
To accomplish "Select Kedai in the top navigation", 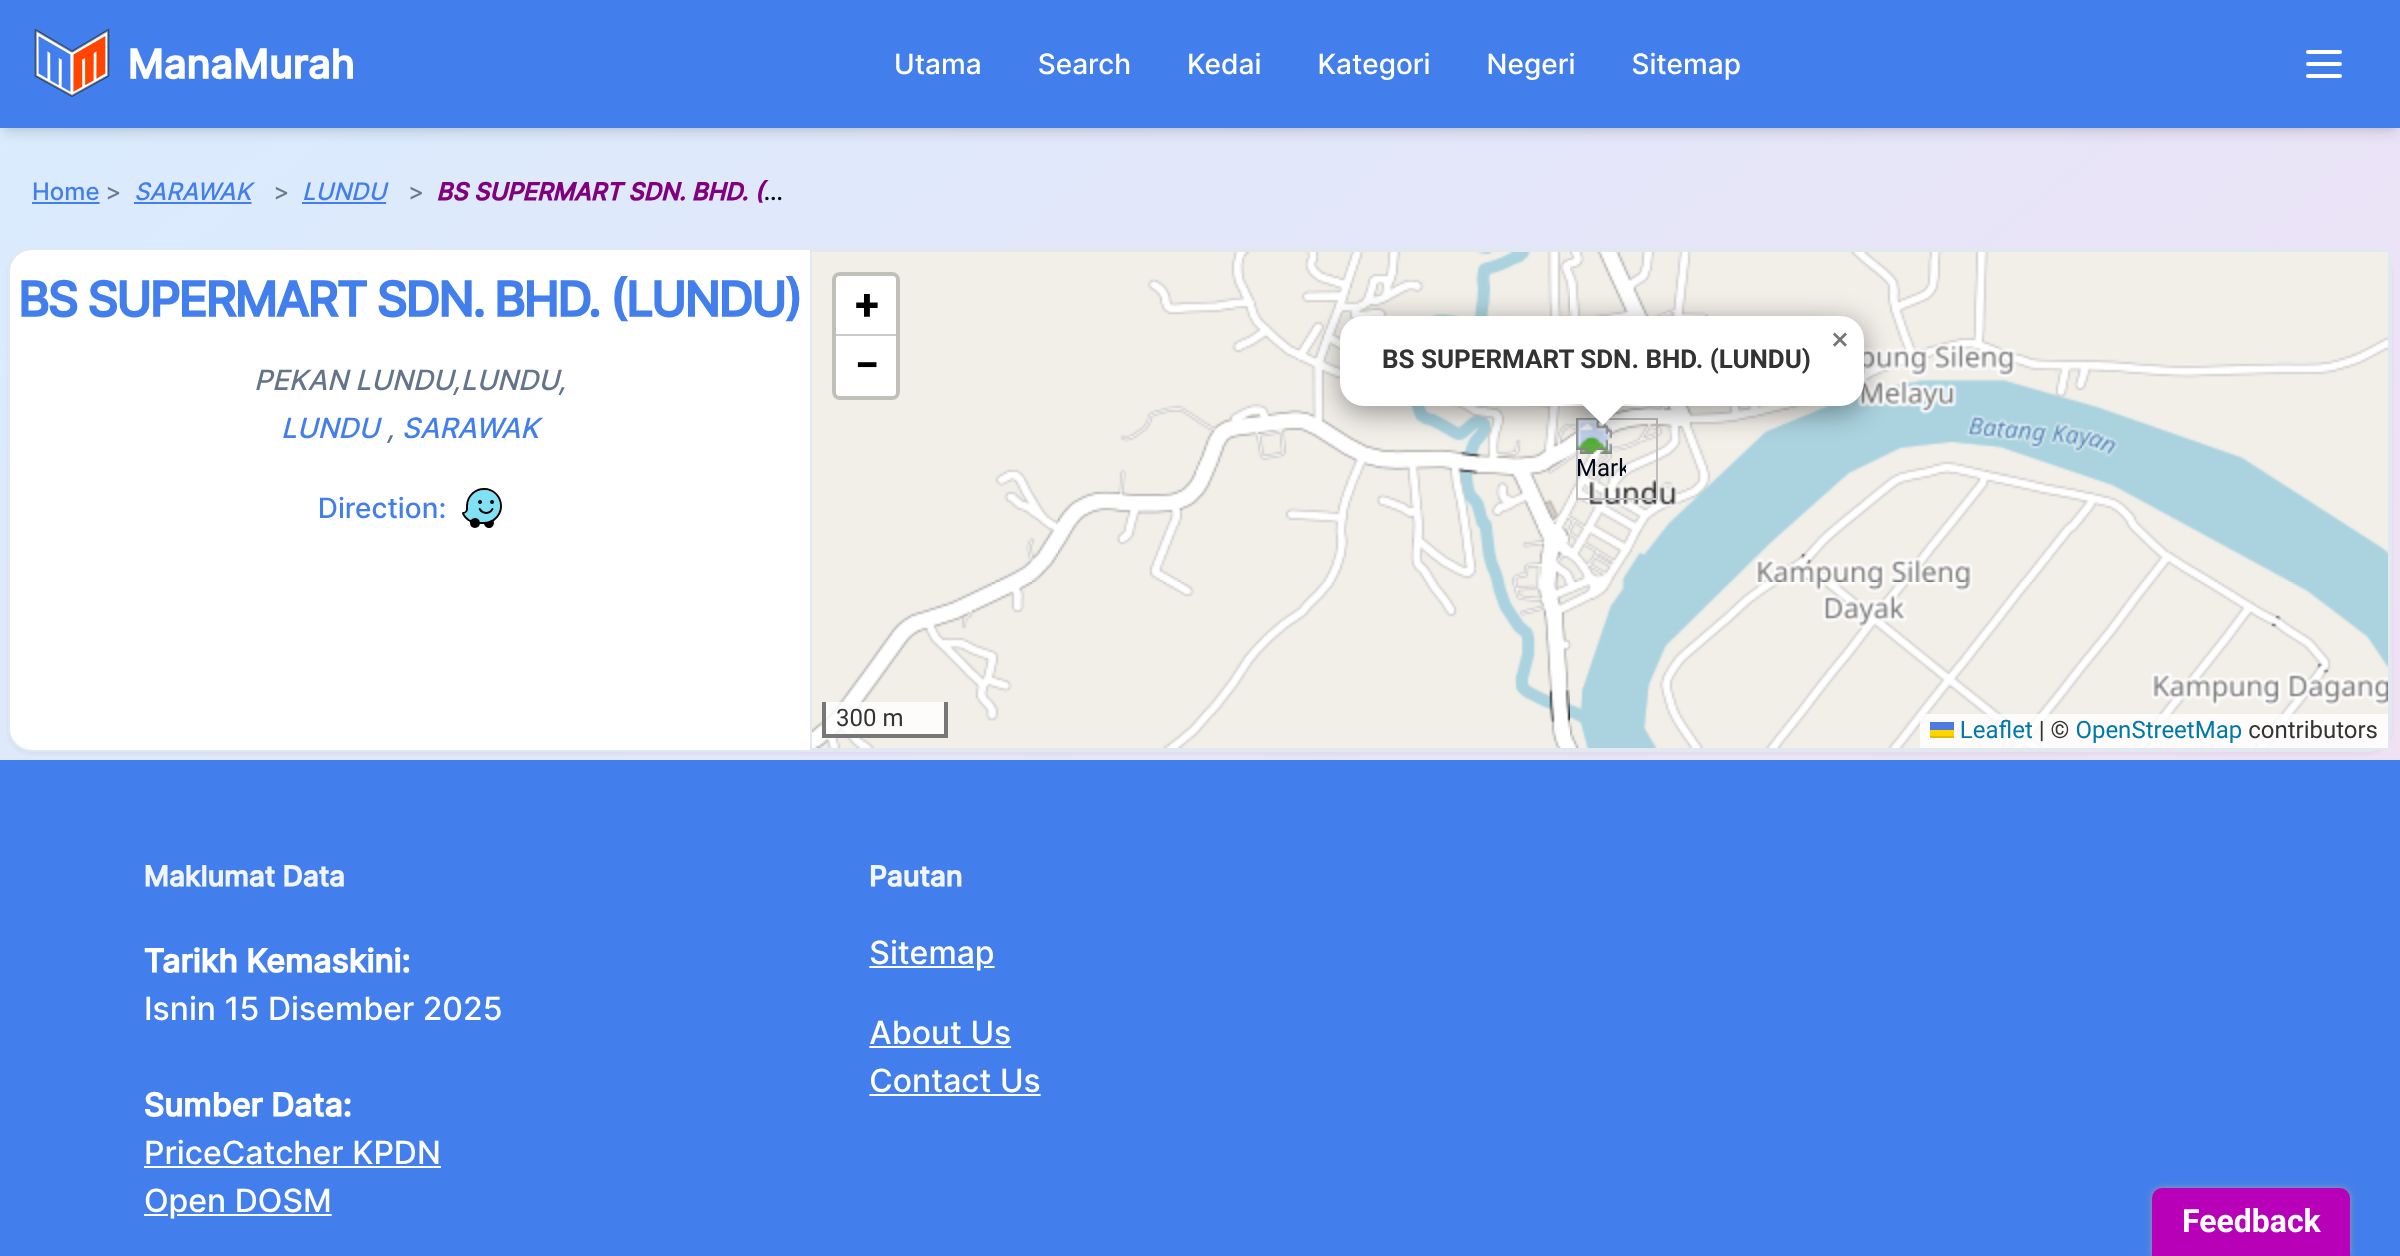I will (1223, 64).
